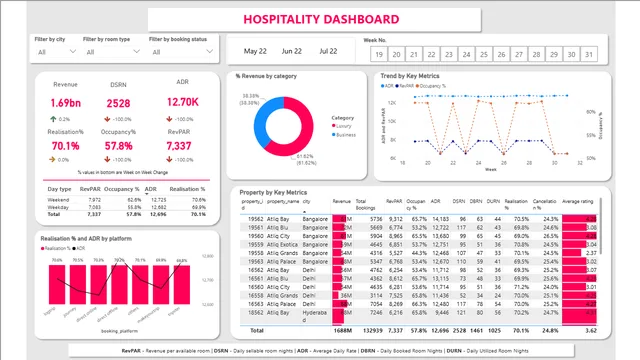This screenshot has height=360, width=640.
Task: Sort by the Revenue column header
Action: (x=342, y=202)
